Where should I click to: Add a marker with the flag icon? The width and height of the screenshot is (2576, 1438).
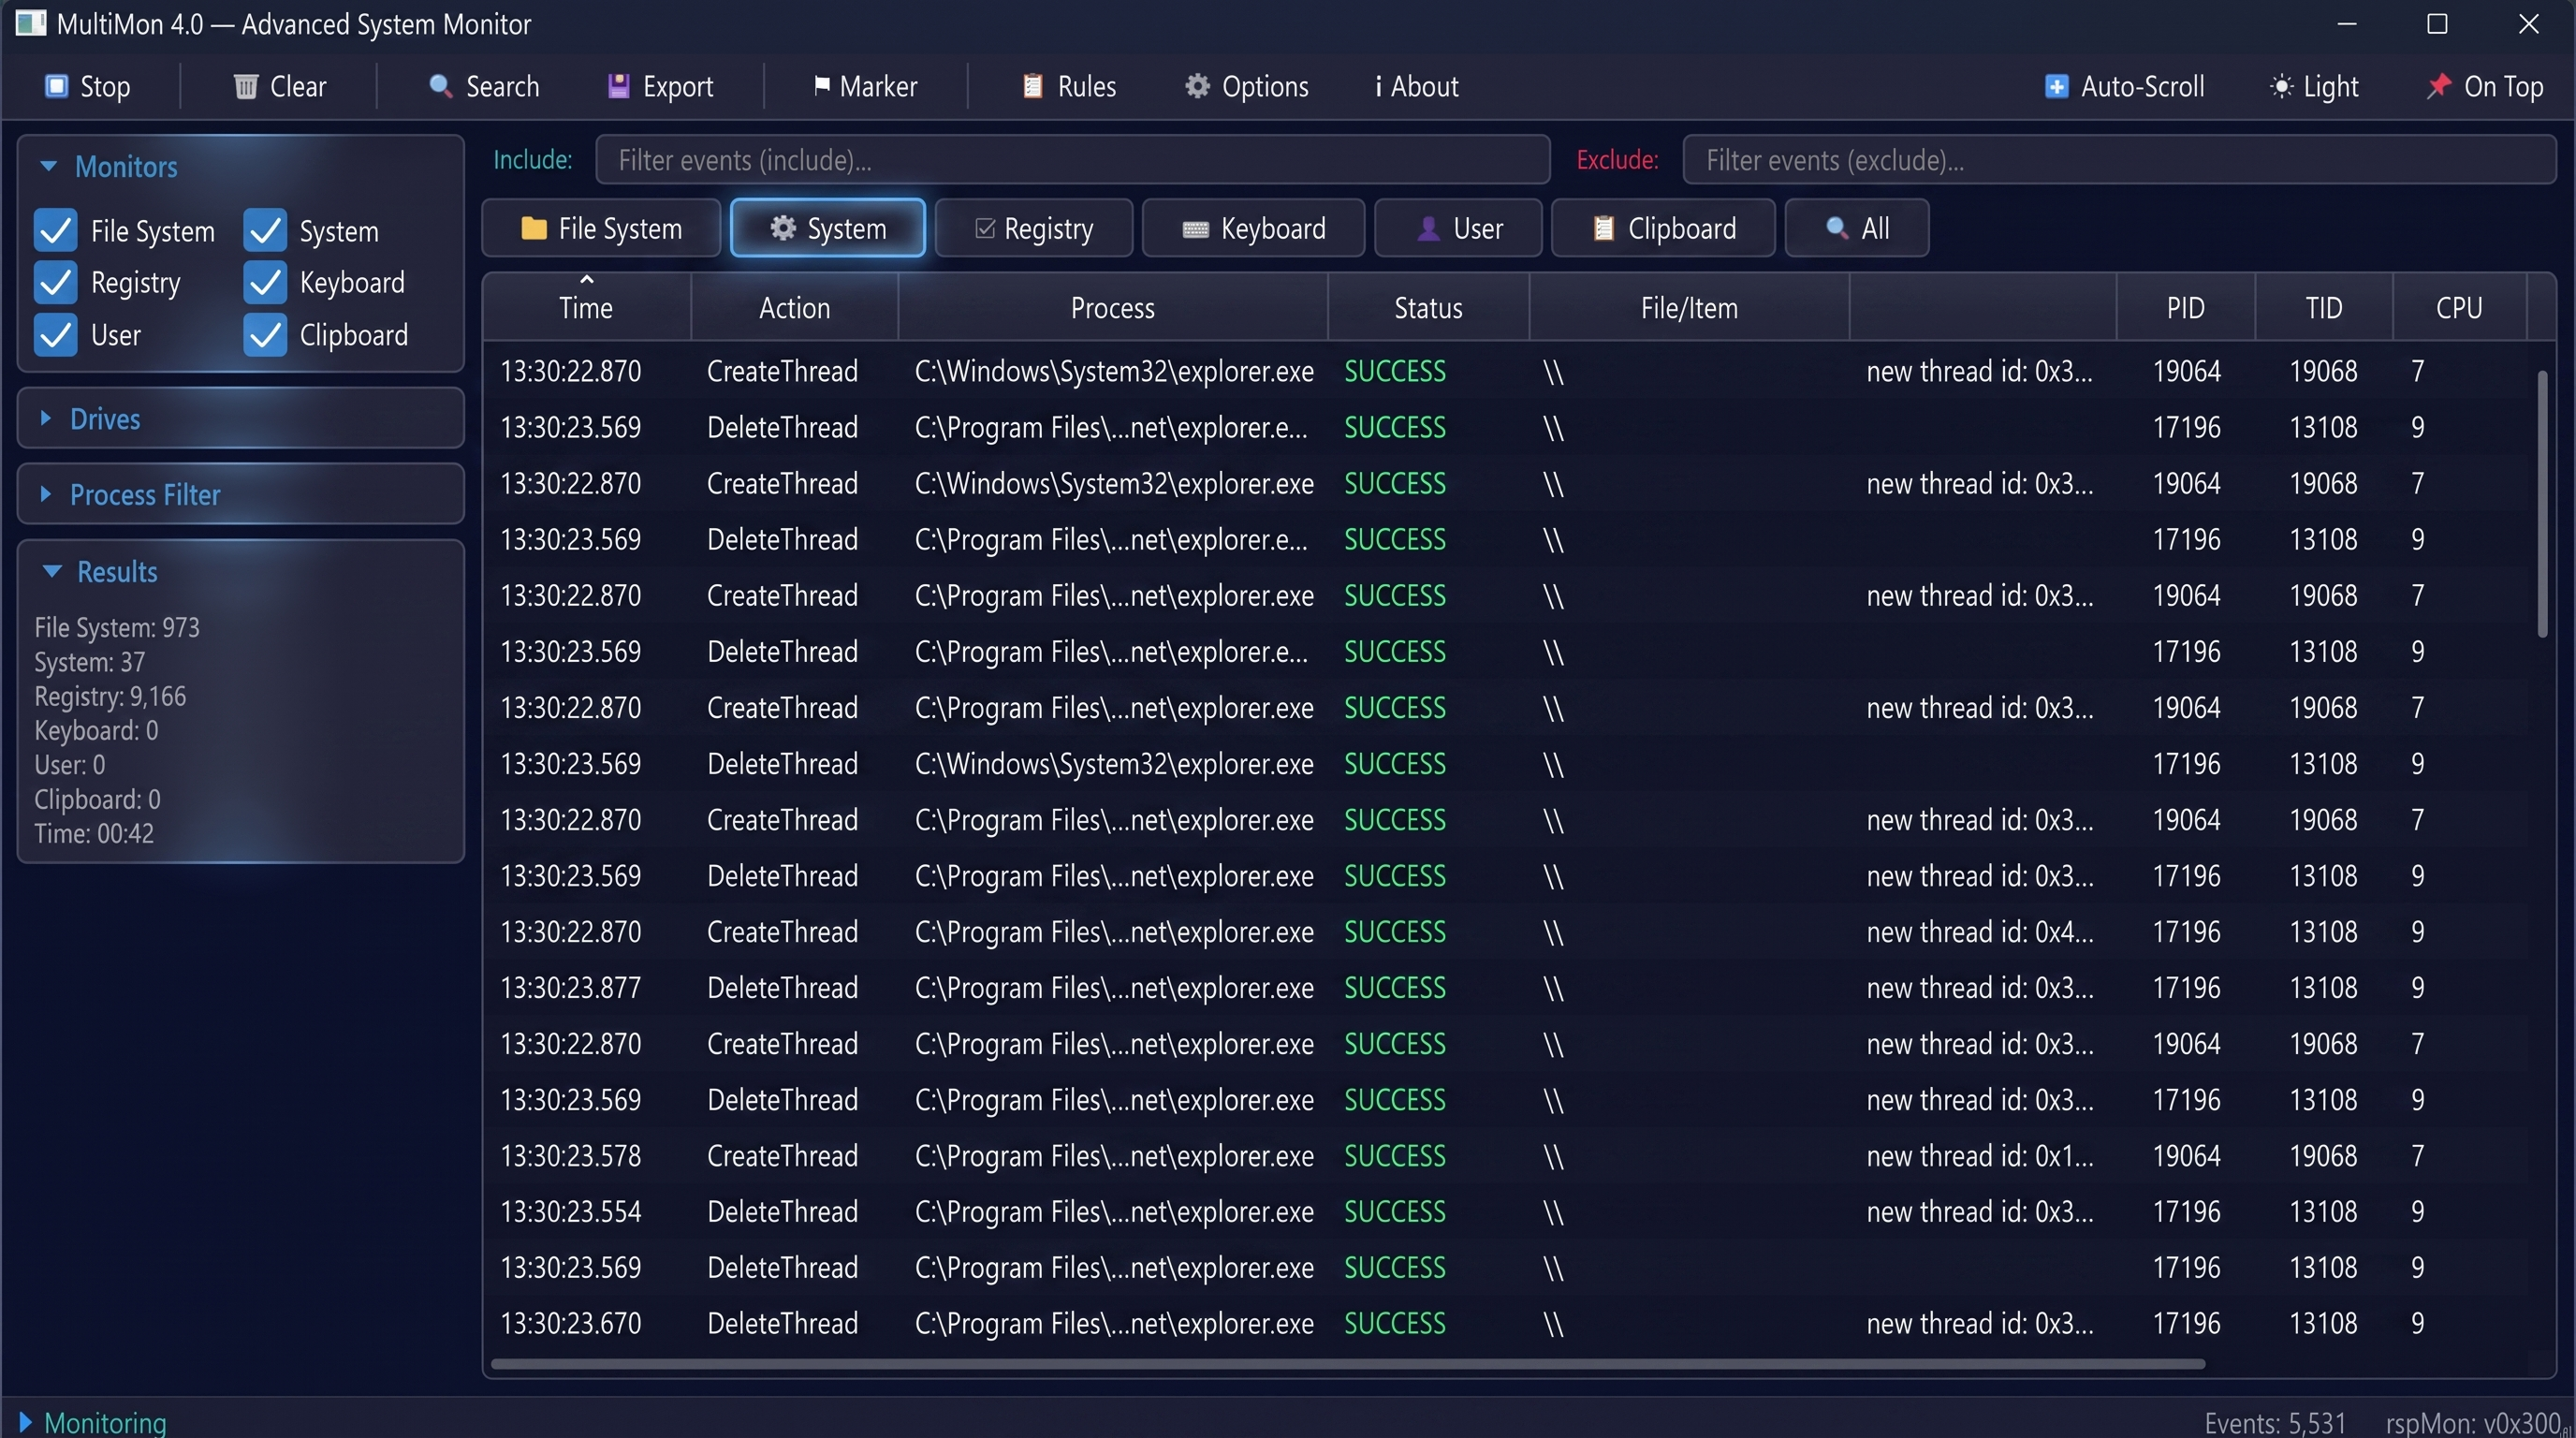click(821, 87)
